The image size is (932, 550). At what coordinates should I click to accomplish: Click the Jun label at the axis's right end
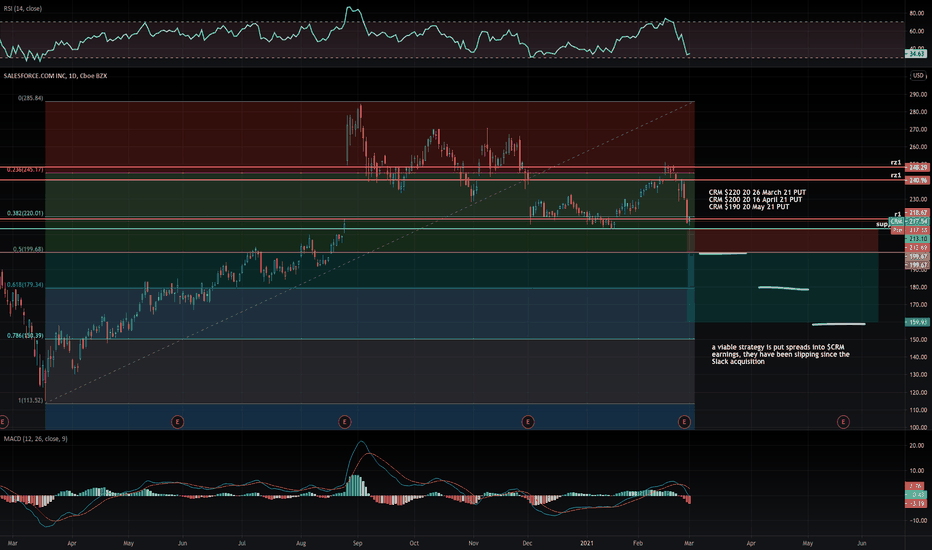point(862,543)
